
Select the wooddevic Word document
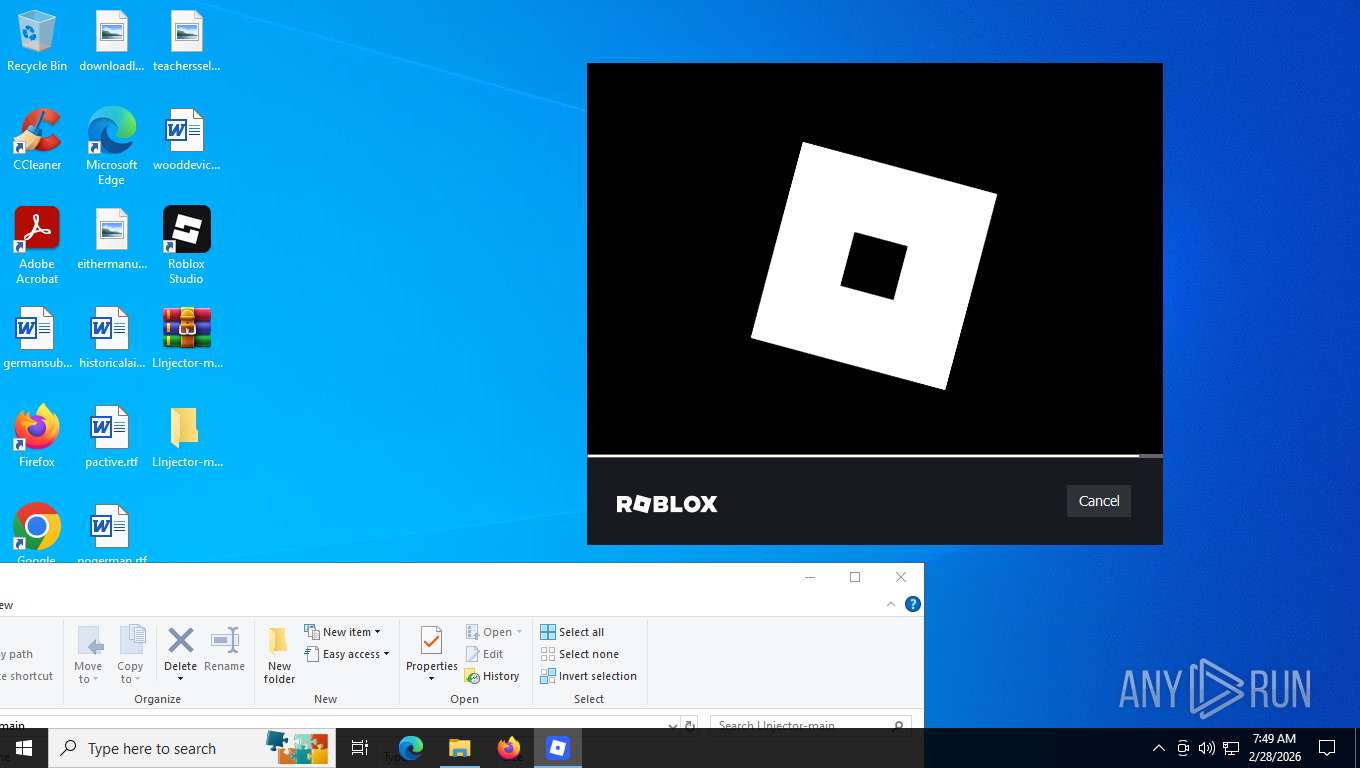pyautogui.click(x=186, y=140)
